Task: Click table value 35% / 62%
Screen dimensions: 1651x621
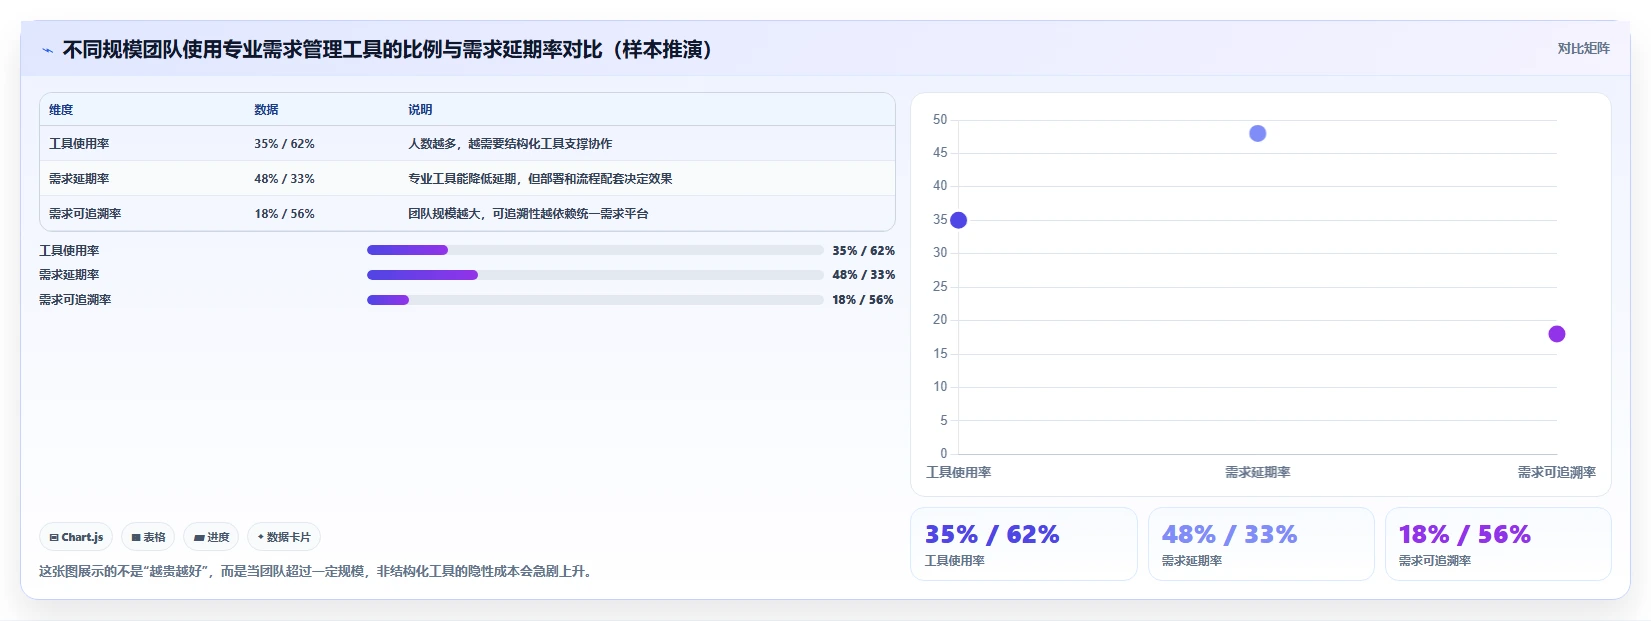Action: 284,144
